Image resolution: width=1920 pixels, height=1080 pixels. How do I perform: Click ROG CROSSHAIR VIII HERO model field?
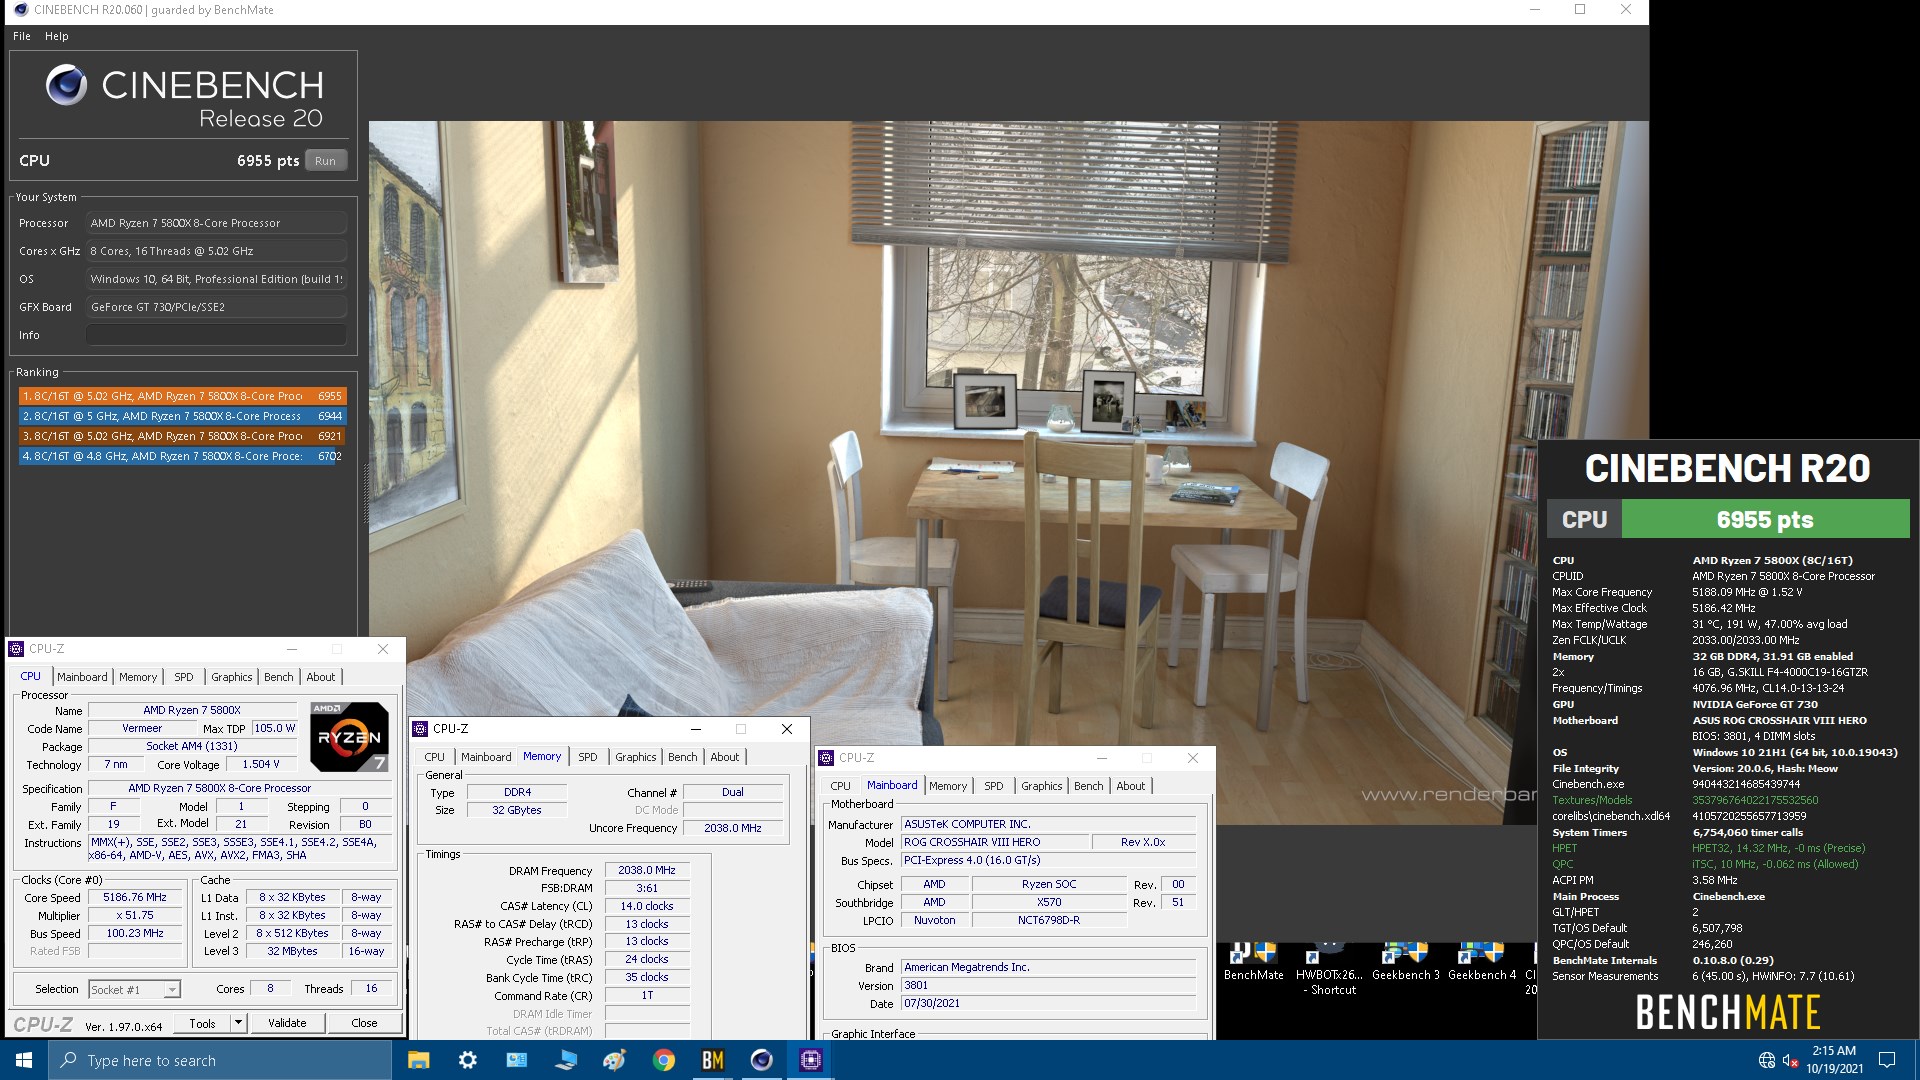pos(993,842)
